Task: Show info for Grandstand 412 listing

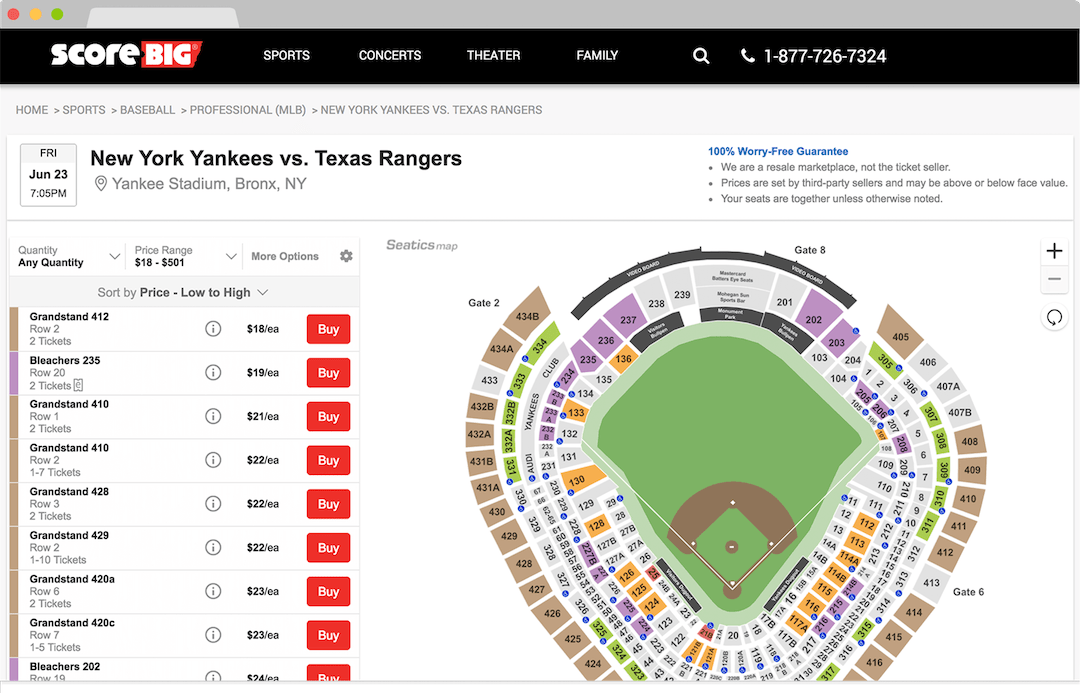Action: click(213, 329)
